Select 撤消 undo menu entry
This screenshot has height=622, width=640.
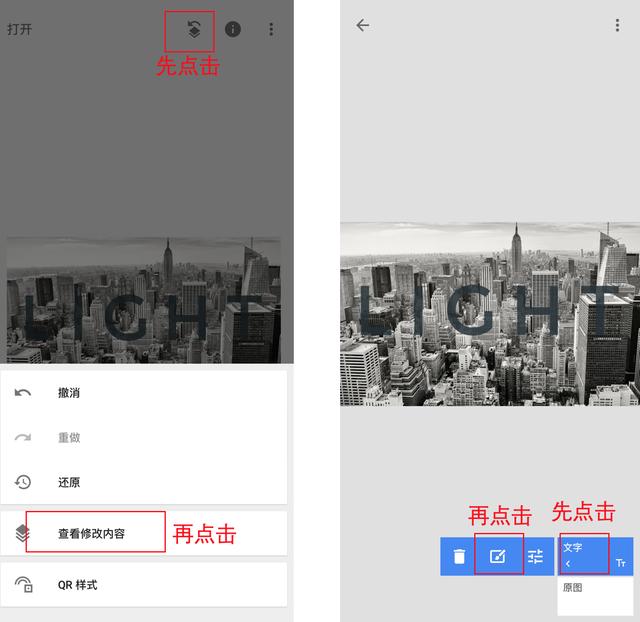click(x=143, y=393)
